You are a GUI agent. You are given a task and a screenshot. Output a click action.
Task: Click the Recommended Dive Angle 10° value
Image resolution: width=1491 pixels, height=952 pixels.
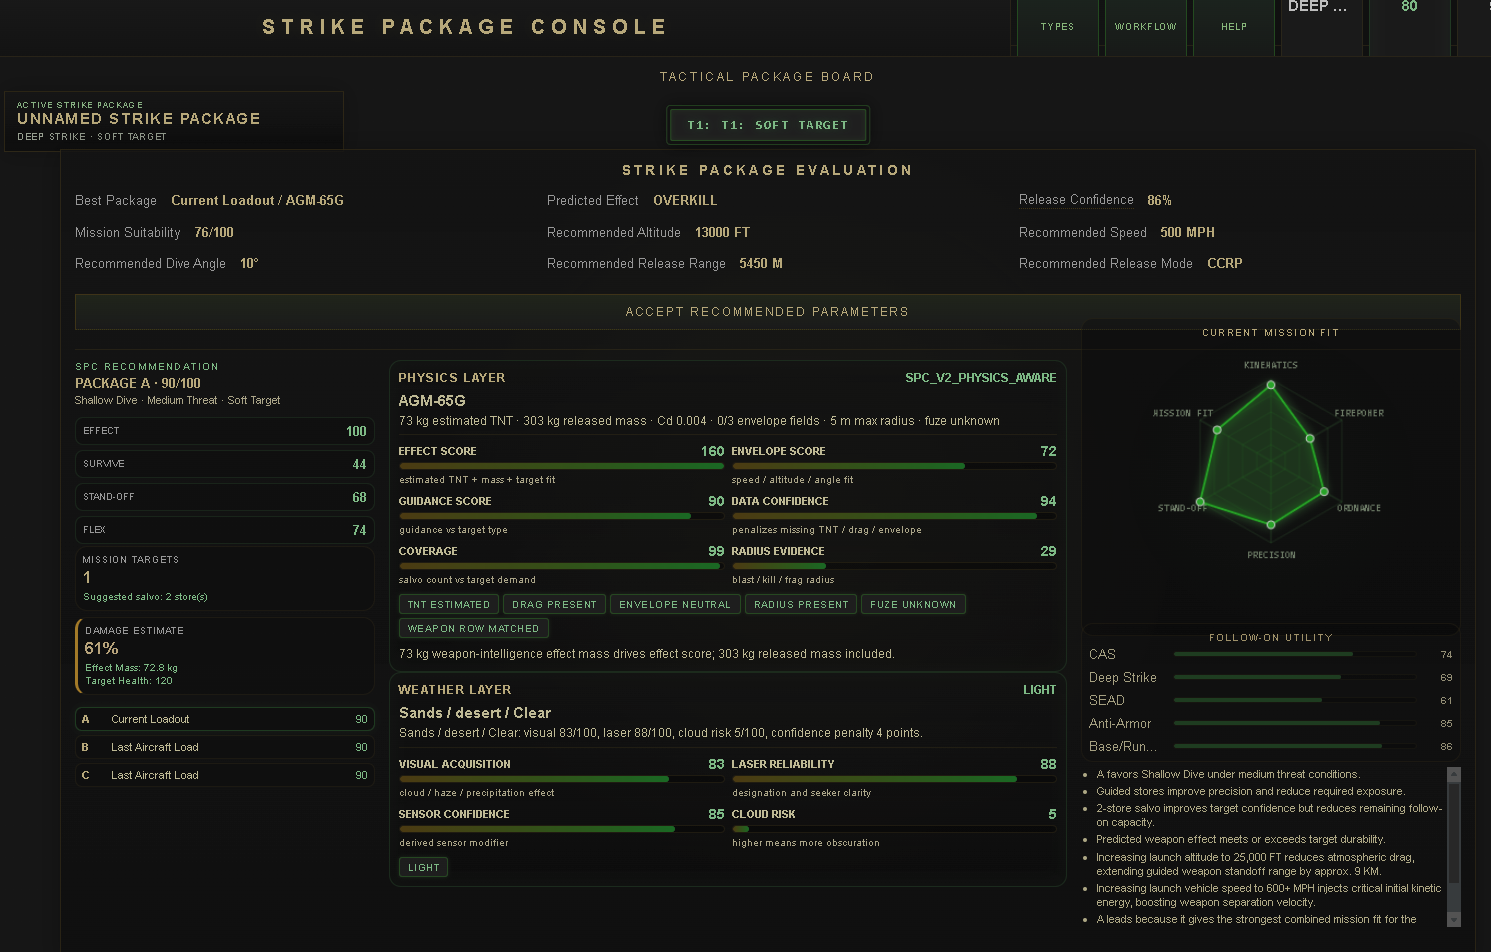[x=249, y=264]
